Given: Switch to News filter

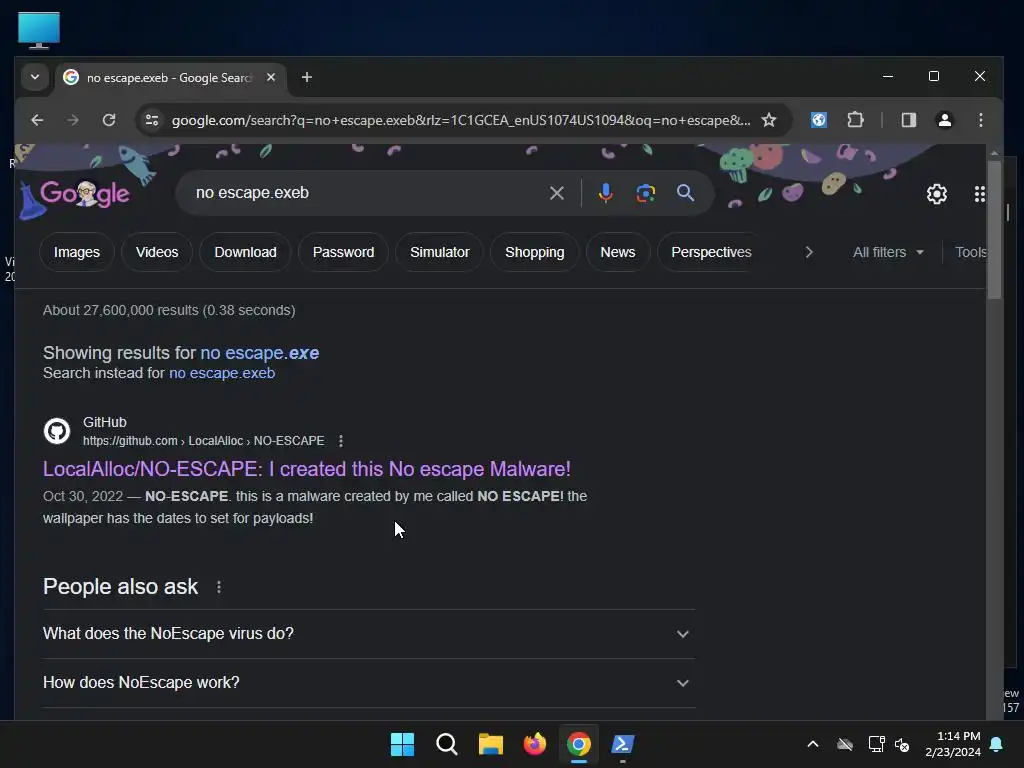Looking at the screenshot, I should click(x=617, y=252).
